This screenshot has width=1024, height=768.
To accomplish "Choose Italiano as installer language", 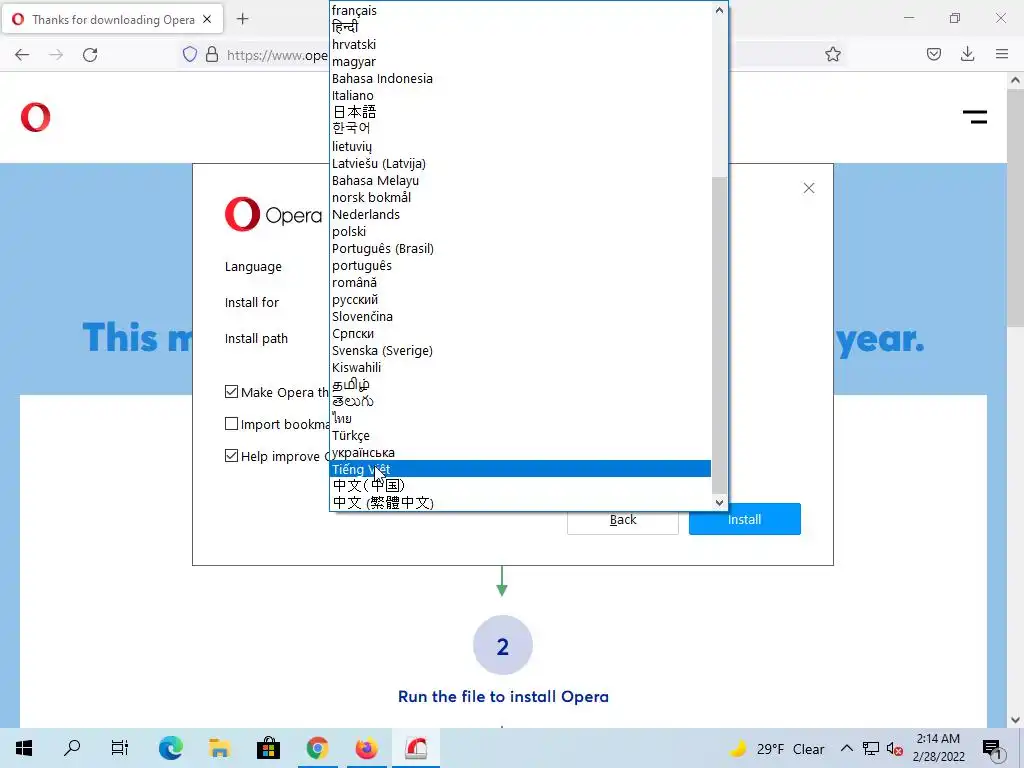I will [x=520, y=95].
